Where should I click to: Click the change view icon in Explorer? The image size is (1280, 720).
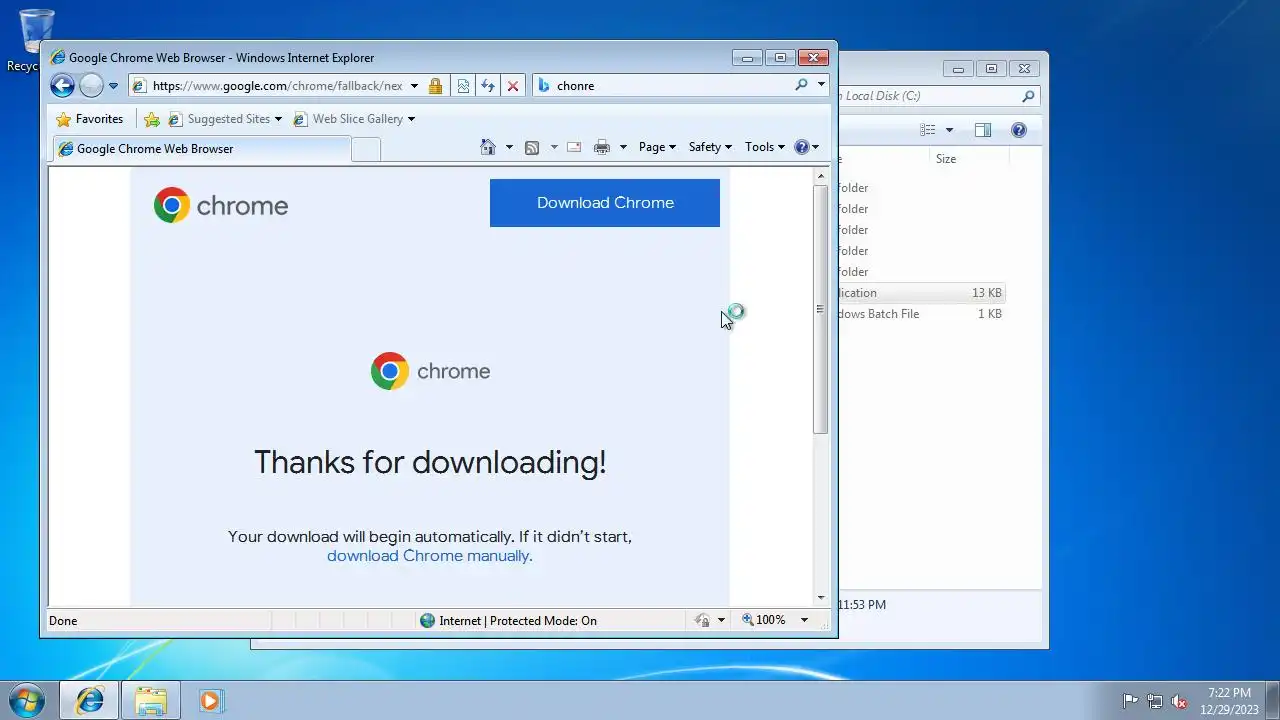click(928, 130)
